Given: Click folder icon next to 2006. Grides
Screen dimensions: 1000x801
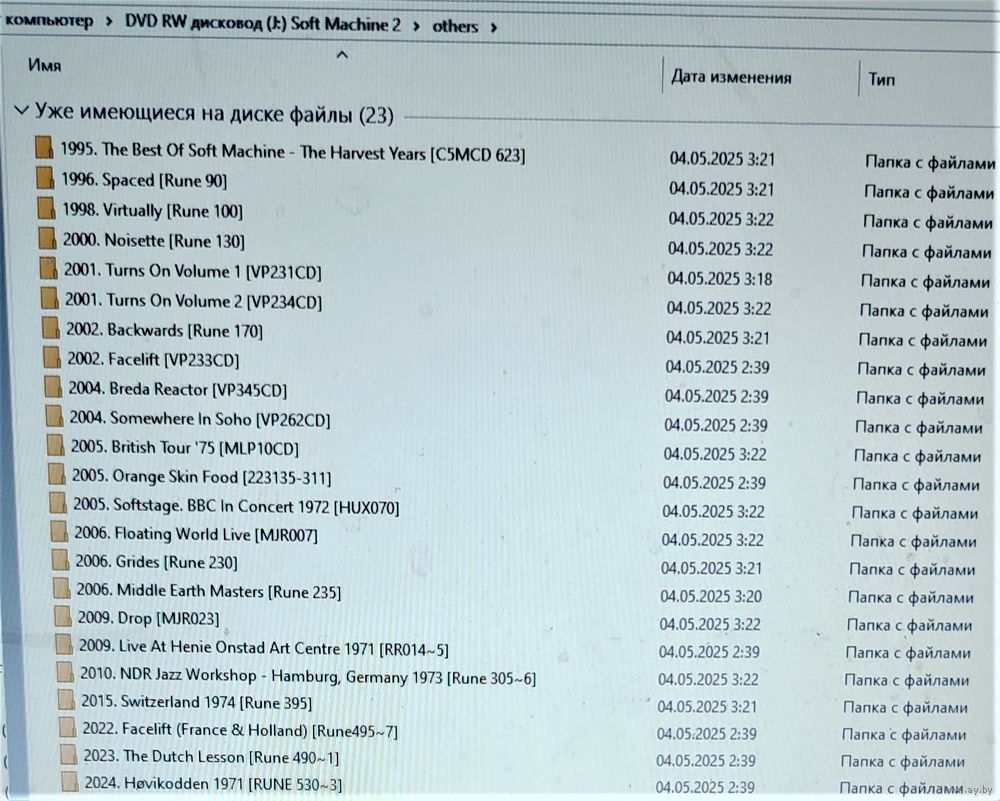Looking at the screenshot, I should [61, 560].
